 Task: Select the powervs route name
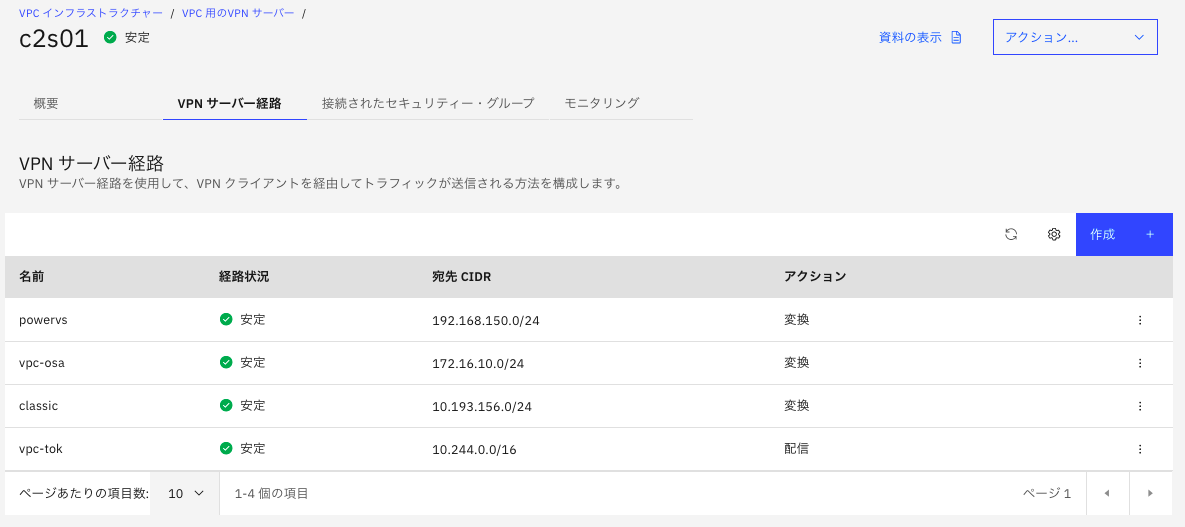tap(43, 320)
